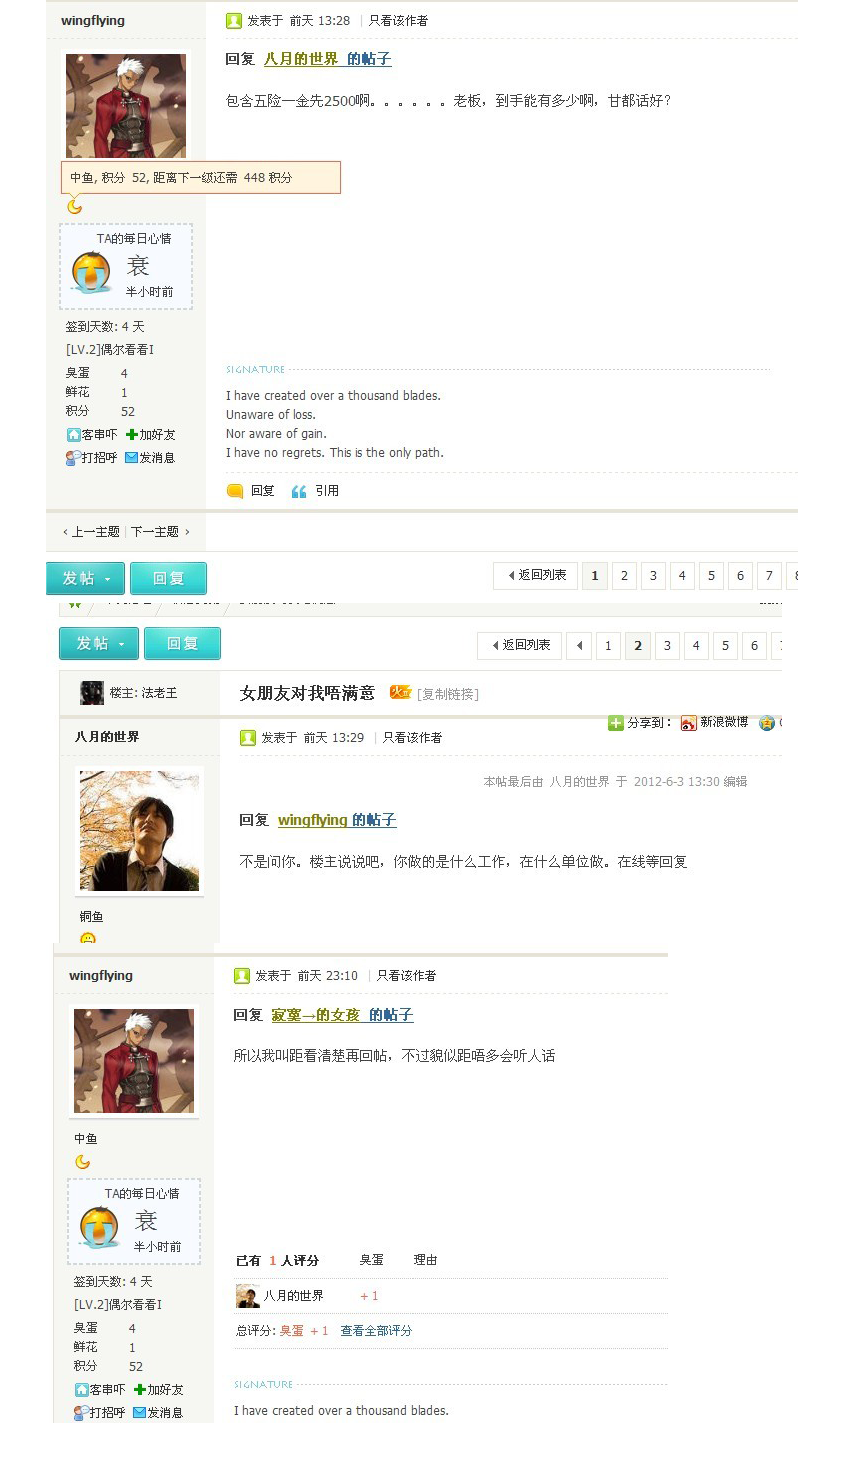This screenshot has height=1462, width=846.
Task: Click previous page arrow in lower pagination
Action: pyautogui.click(x=579, y=646)
